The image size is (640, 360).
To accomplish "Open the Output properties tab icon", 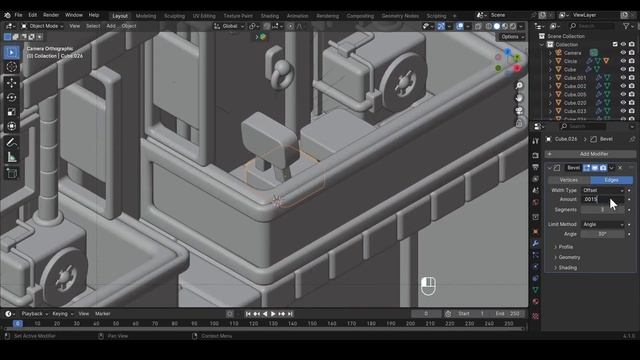I will click(536, 167).
